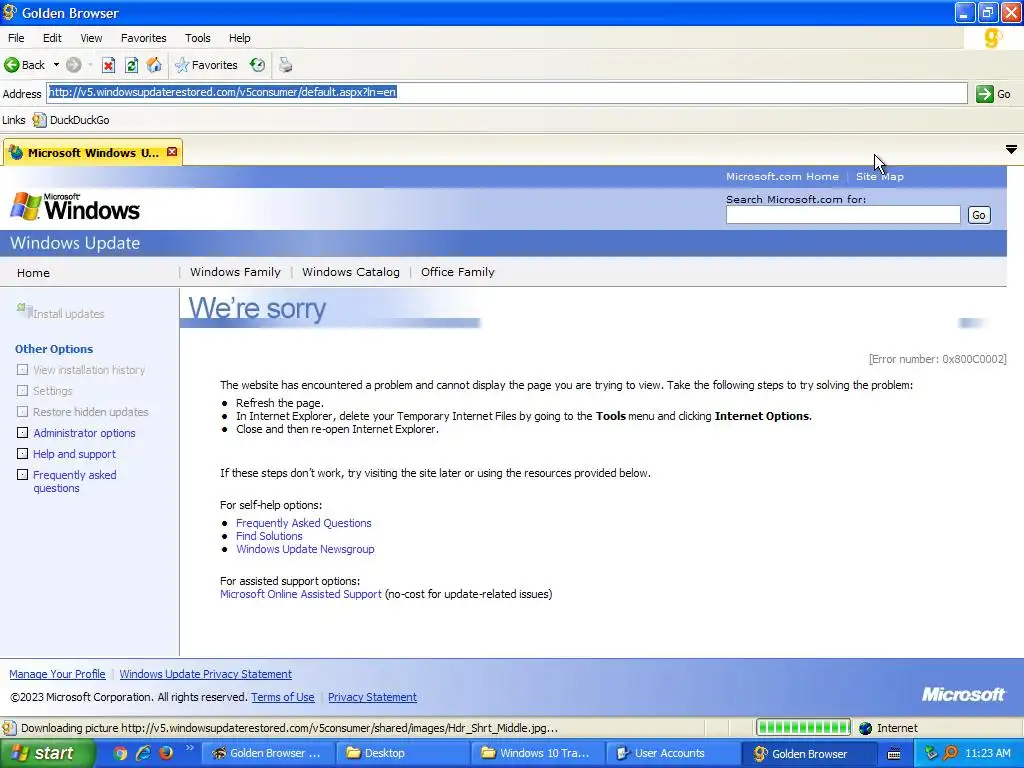Open Microsoft Online Assisted Support link
The image size is (1024, 768).
point(300,594)
